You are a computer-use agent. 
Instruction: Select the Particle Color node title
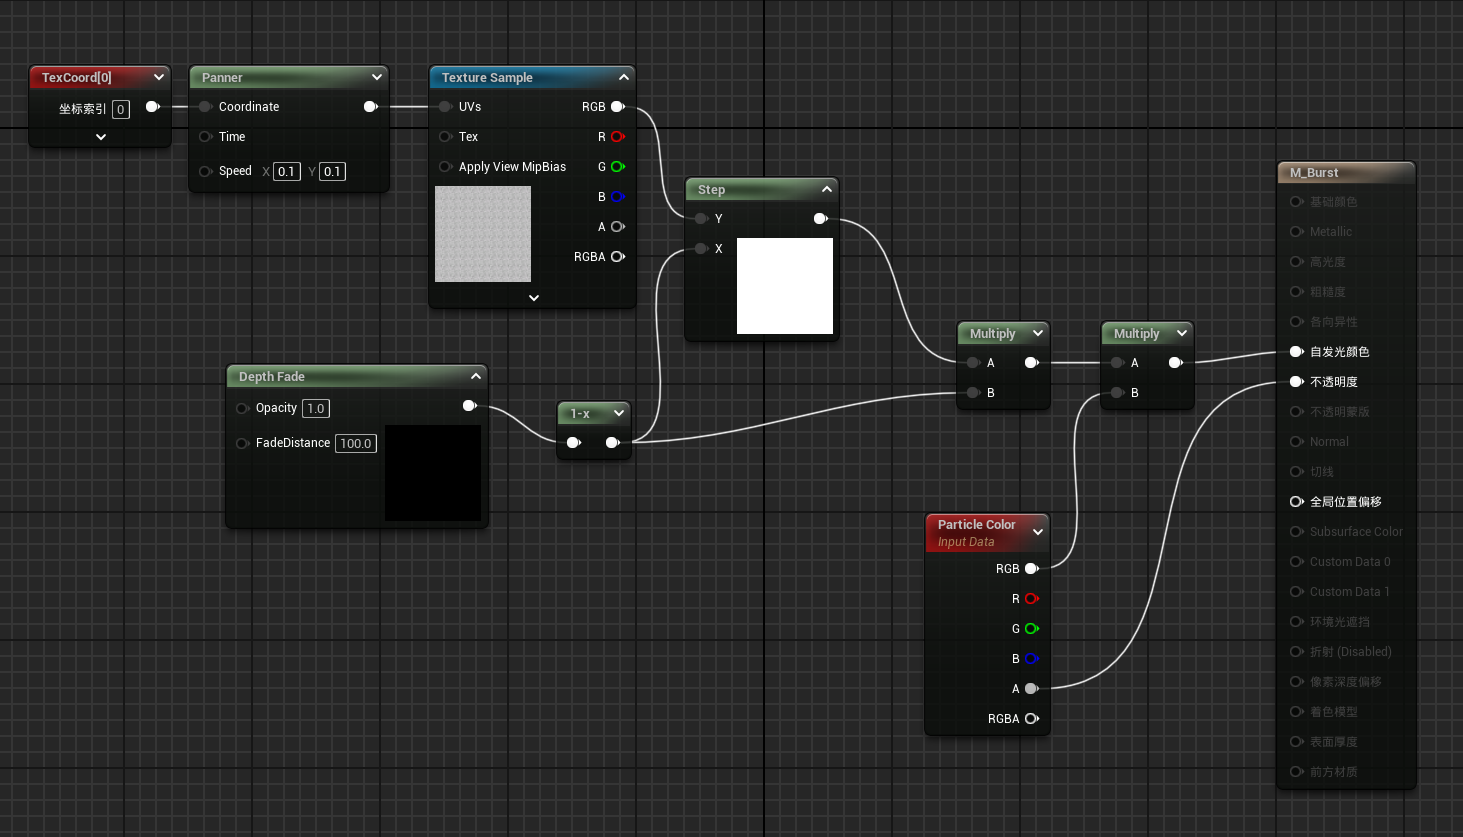click(976, 524)
